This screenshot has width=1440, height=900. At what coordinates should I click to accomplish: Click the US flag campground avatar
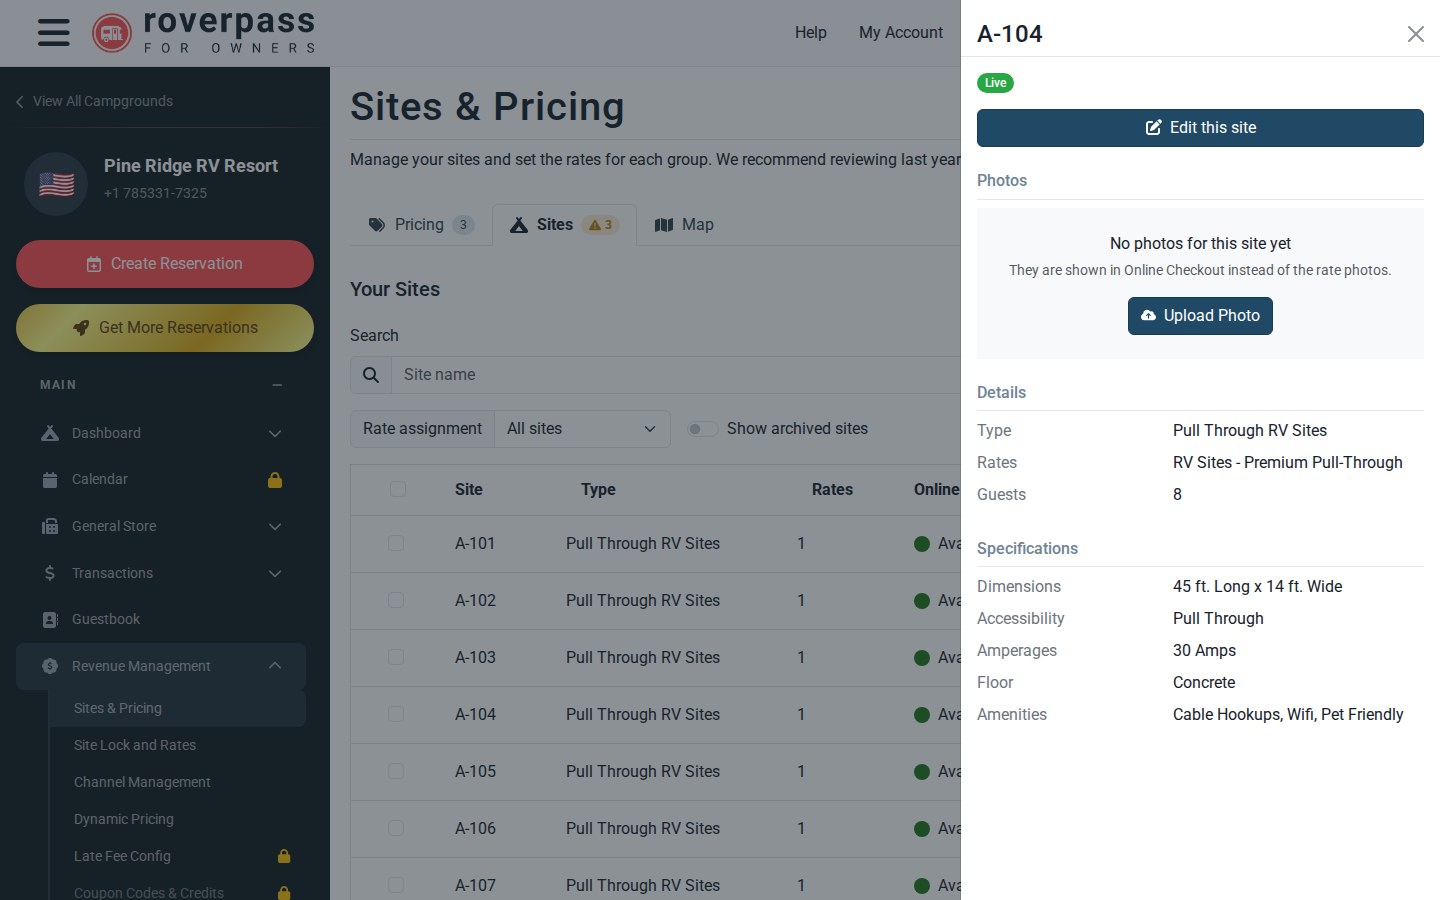click(x=57, y=184)
